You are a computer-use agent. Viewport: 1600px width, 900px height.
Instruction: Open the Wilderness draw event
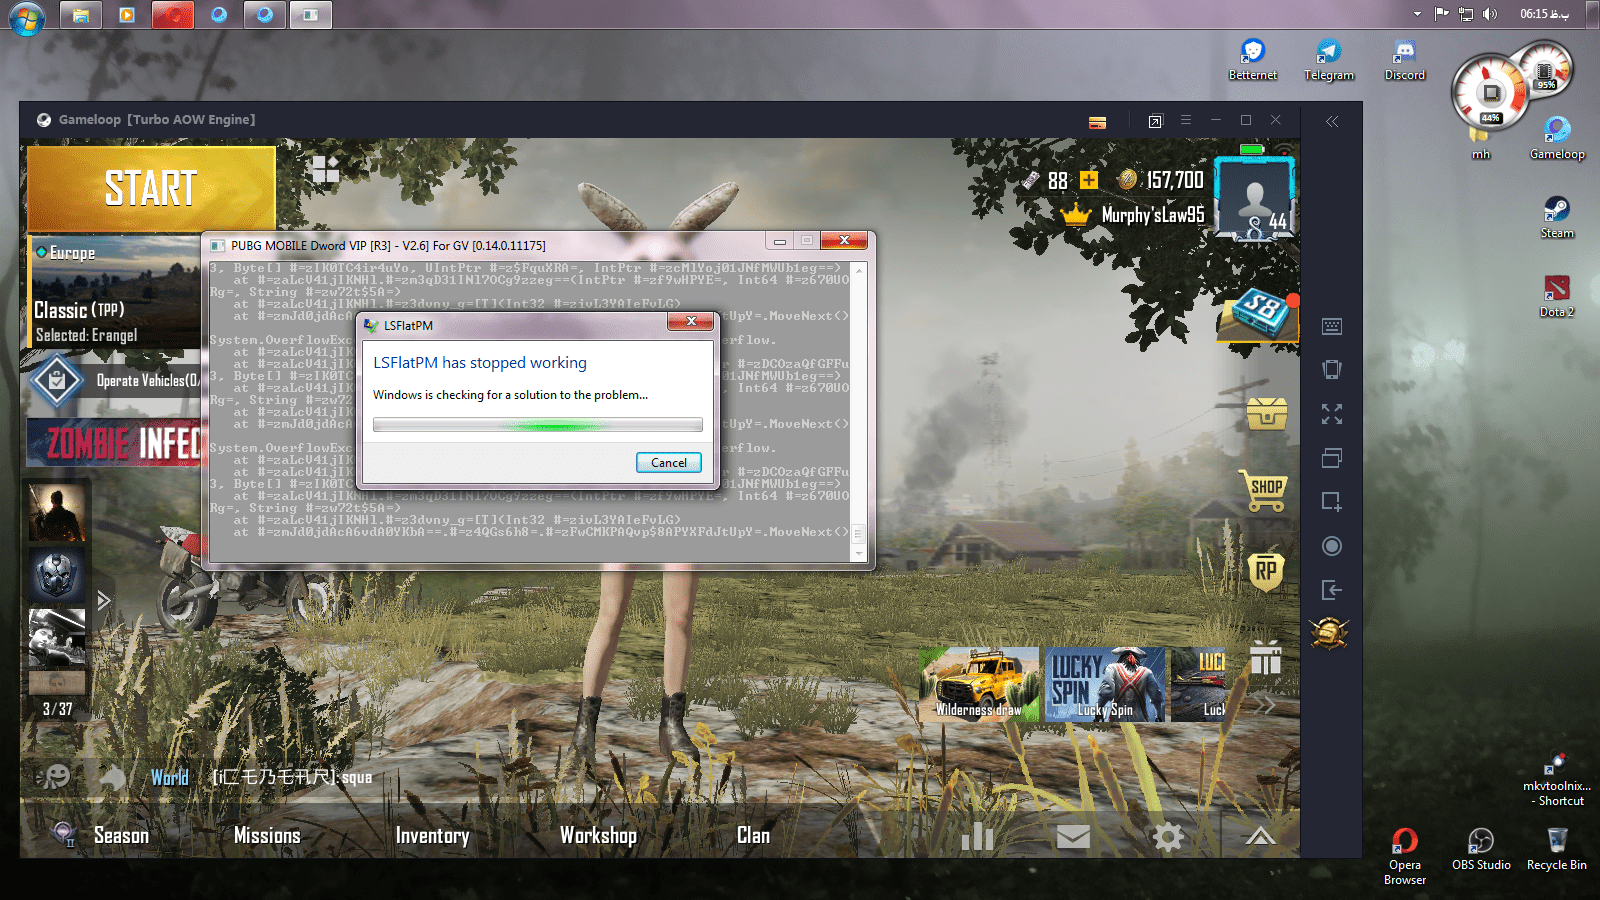979,684
